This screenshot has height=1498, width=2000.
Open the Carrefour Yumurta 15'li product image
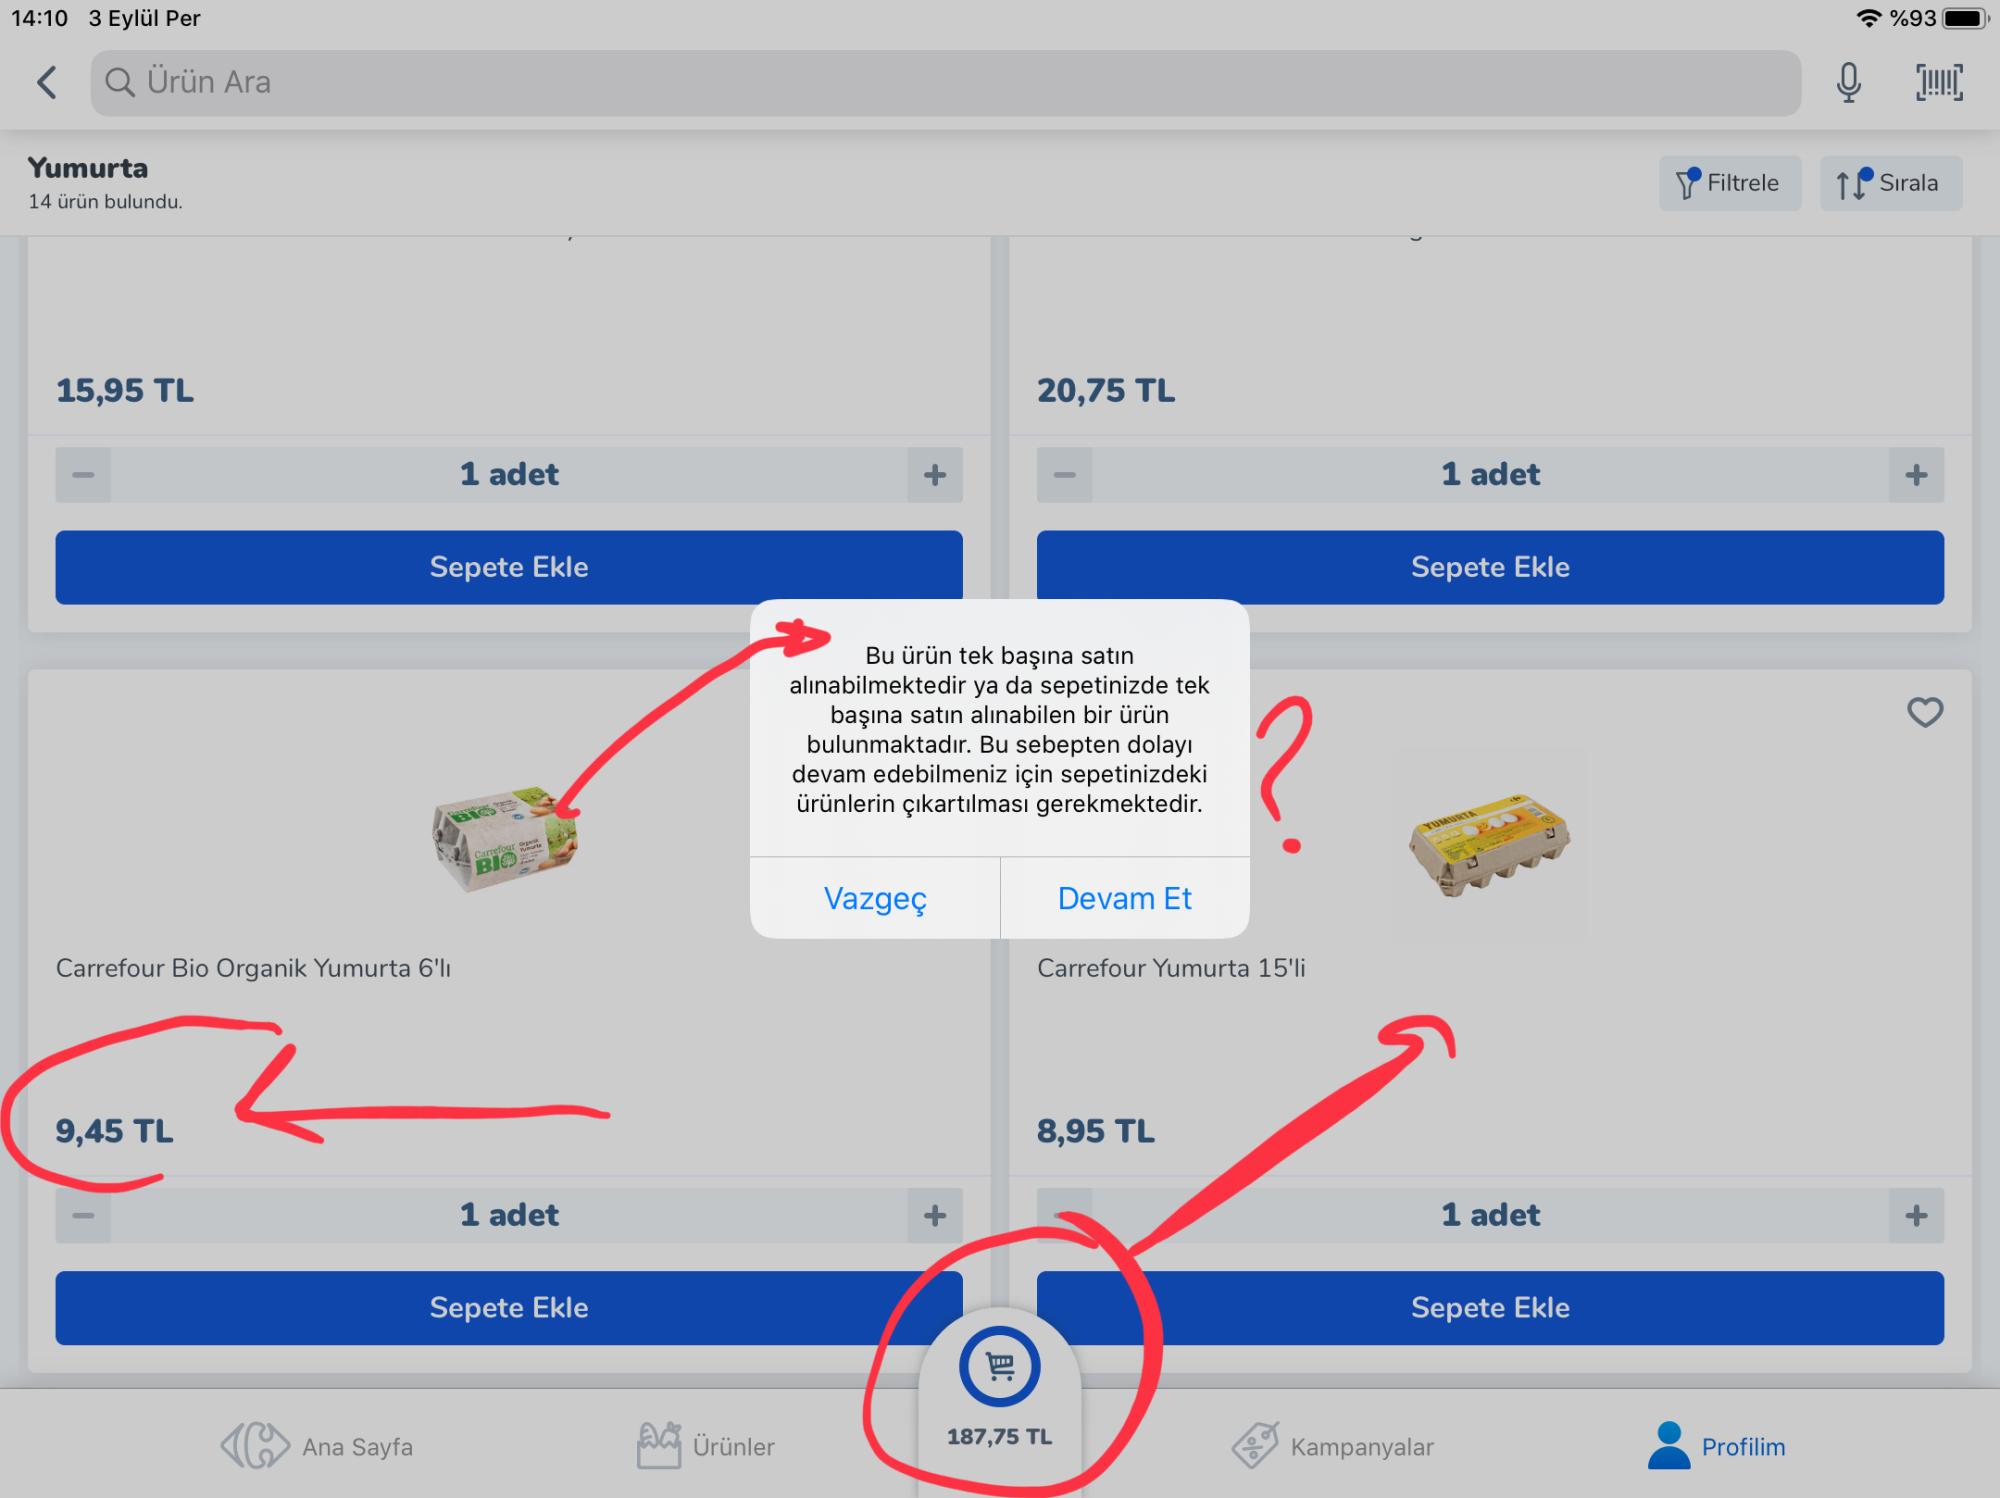(x=1489, y=845)
